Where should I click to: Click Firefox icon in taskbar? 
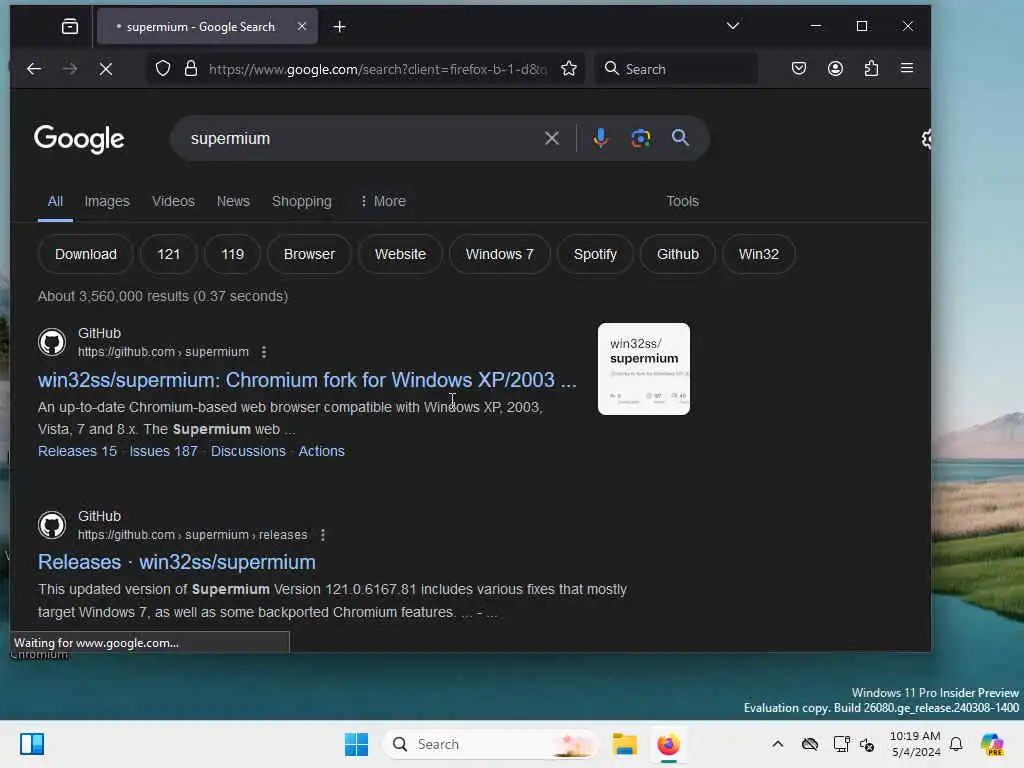[669, 744]
